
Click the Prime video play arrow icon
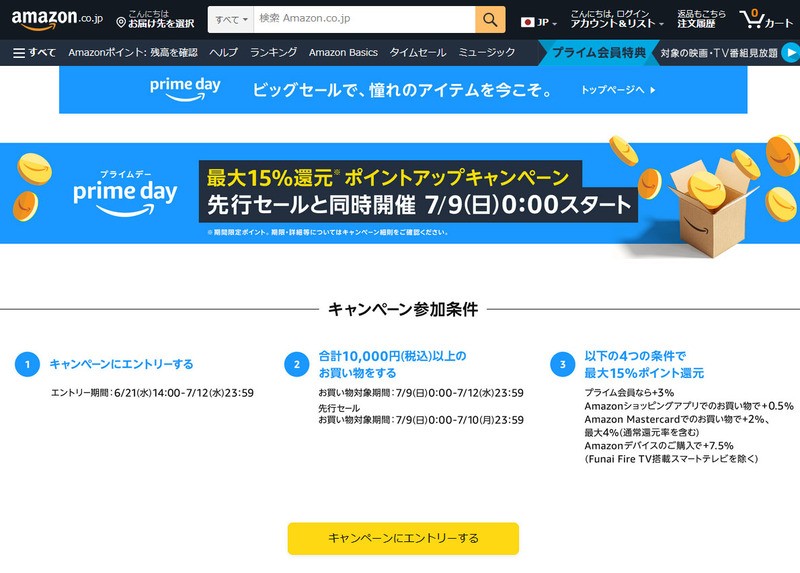click(x=791, y=53)
